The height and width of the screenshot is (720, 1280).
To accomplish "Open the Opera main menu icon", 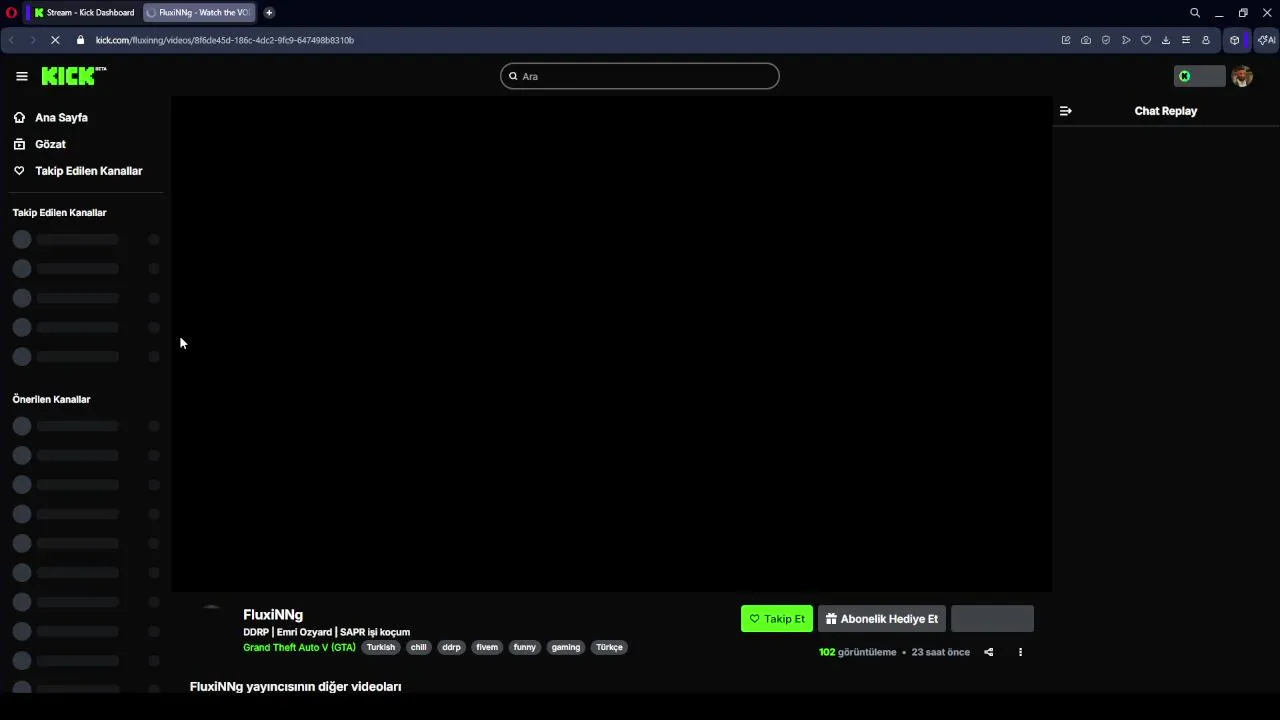I will (x=11, y=13).
